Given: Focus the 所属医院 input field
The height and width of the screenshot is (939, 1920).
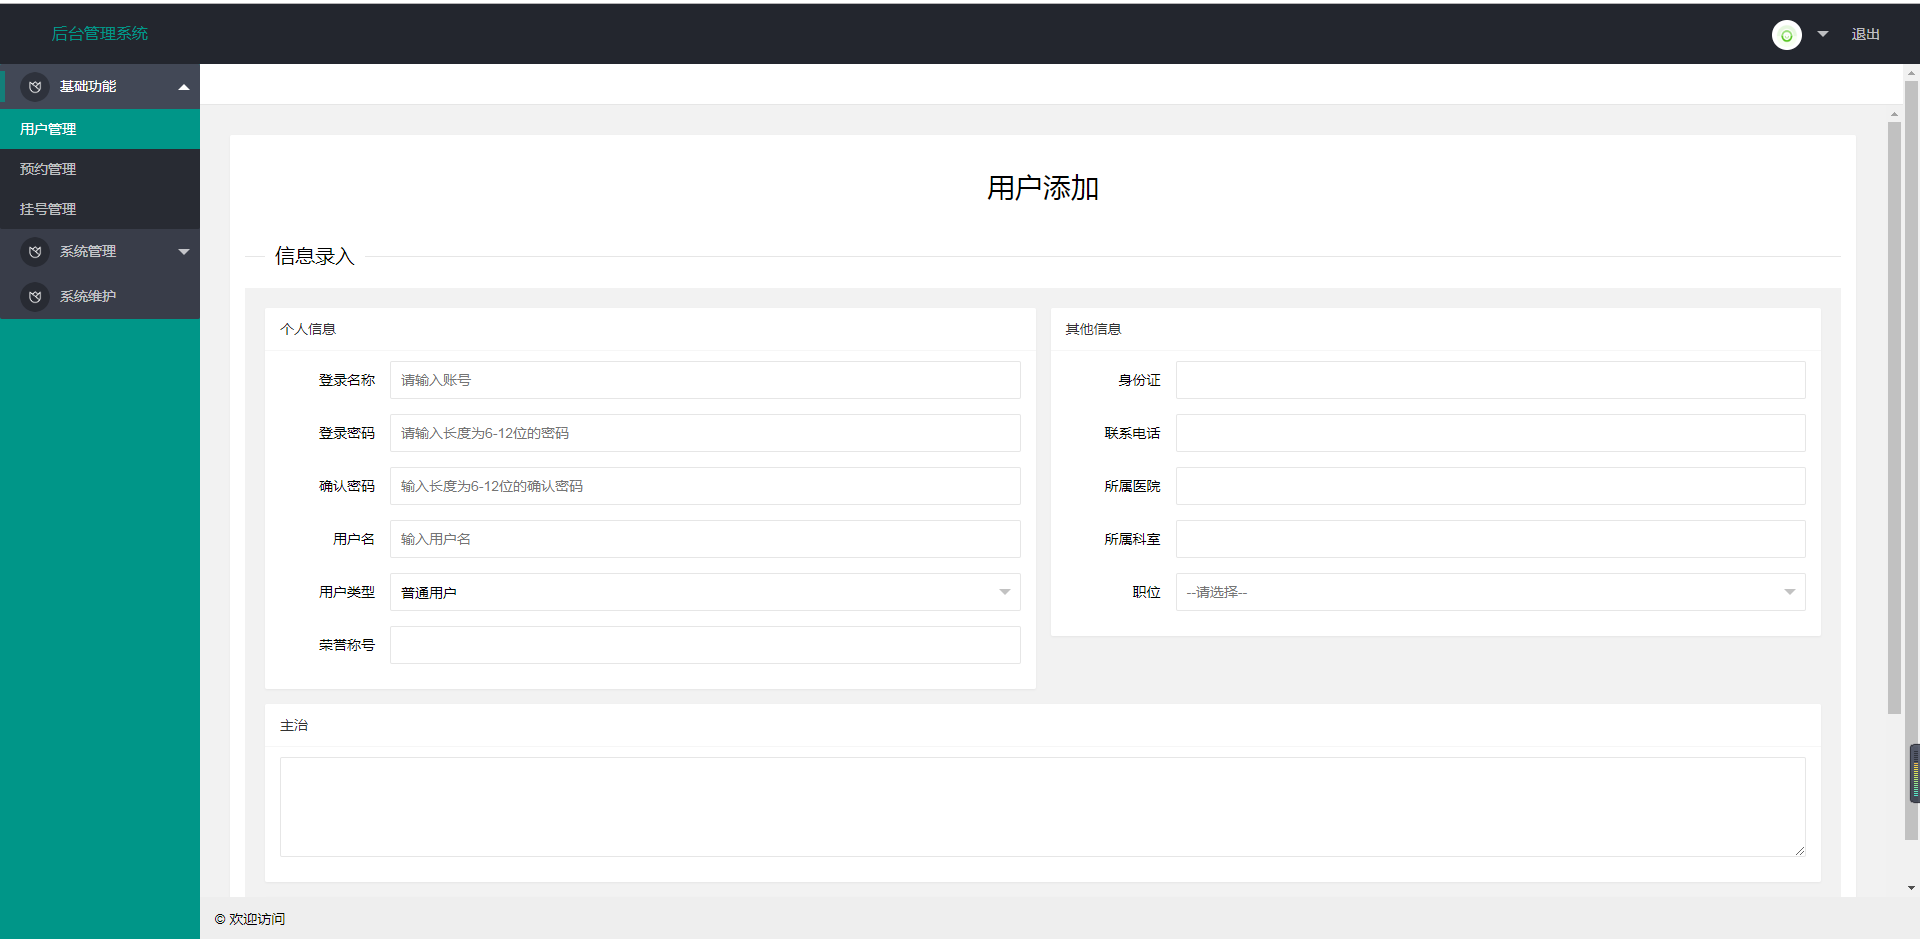Looking at the screenshot, I should pos(1490,486).
